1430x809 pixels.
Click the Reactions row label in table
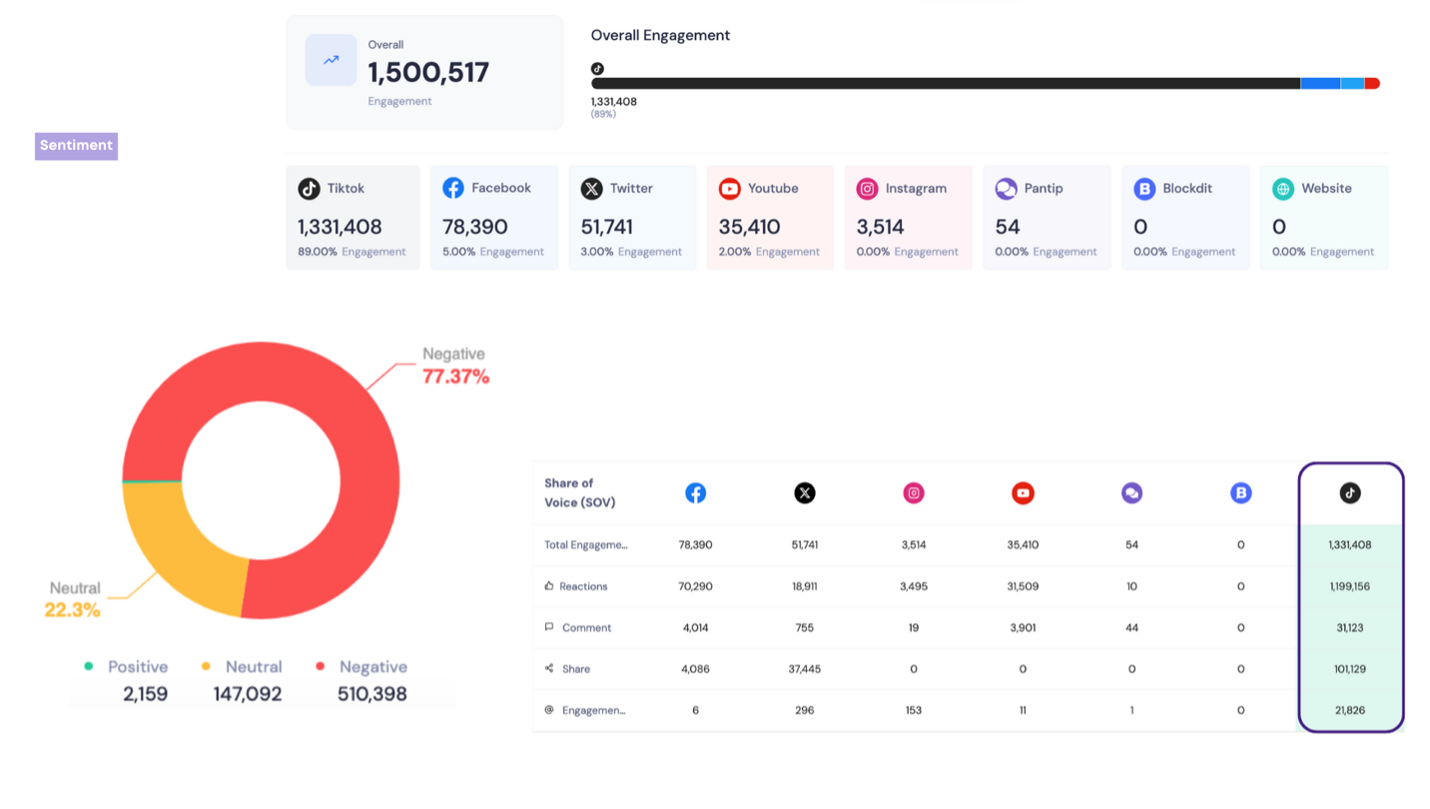click(x=582, y=586)
